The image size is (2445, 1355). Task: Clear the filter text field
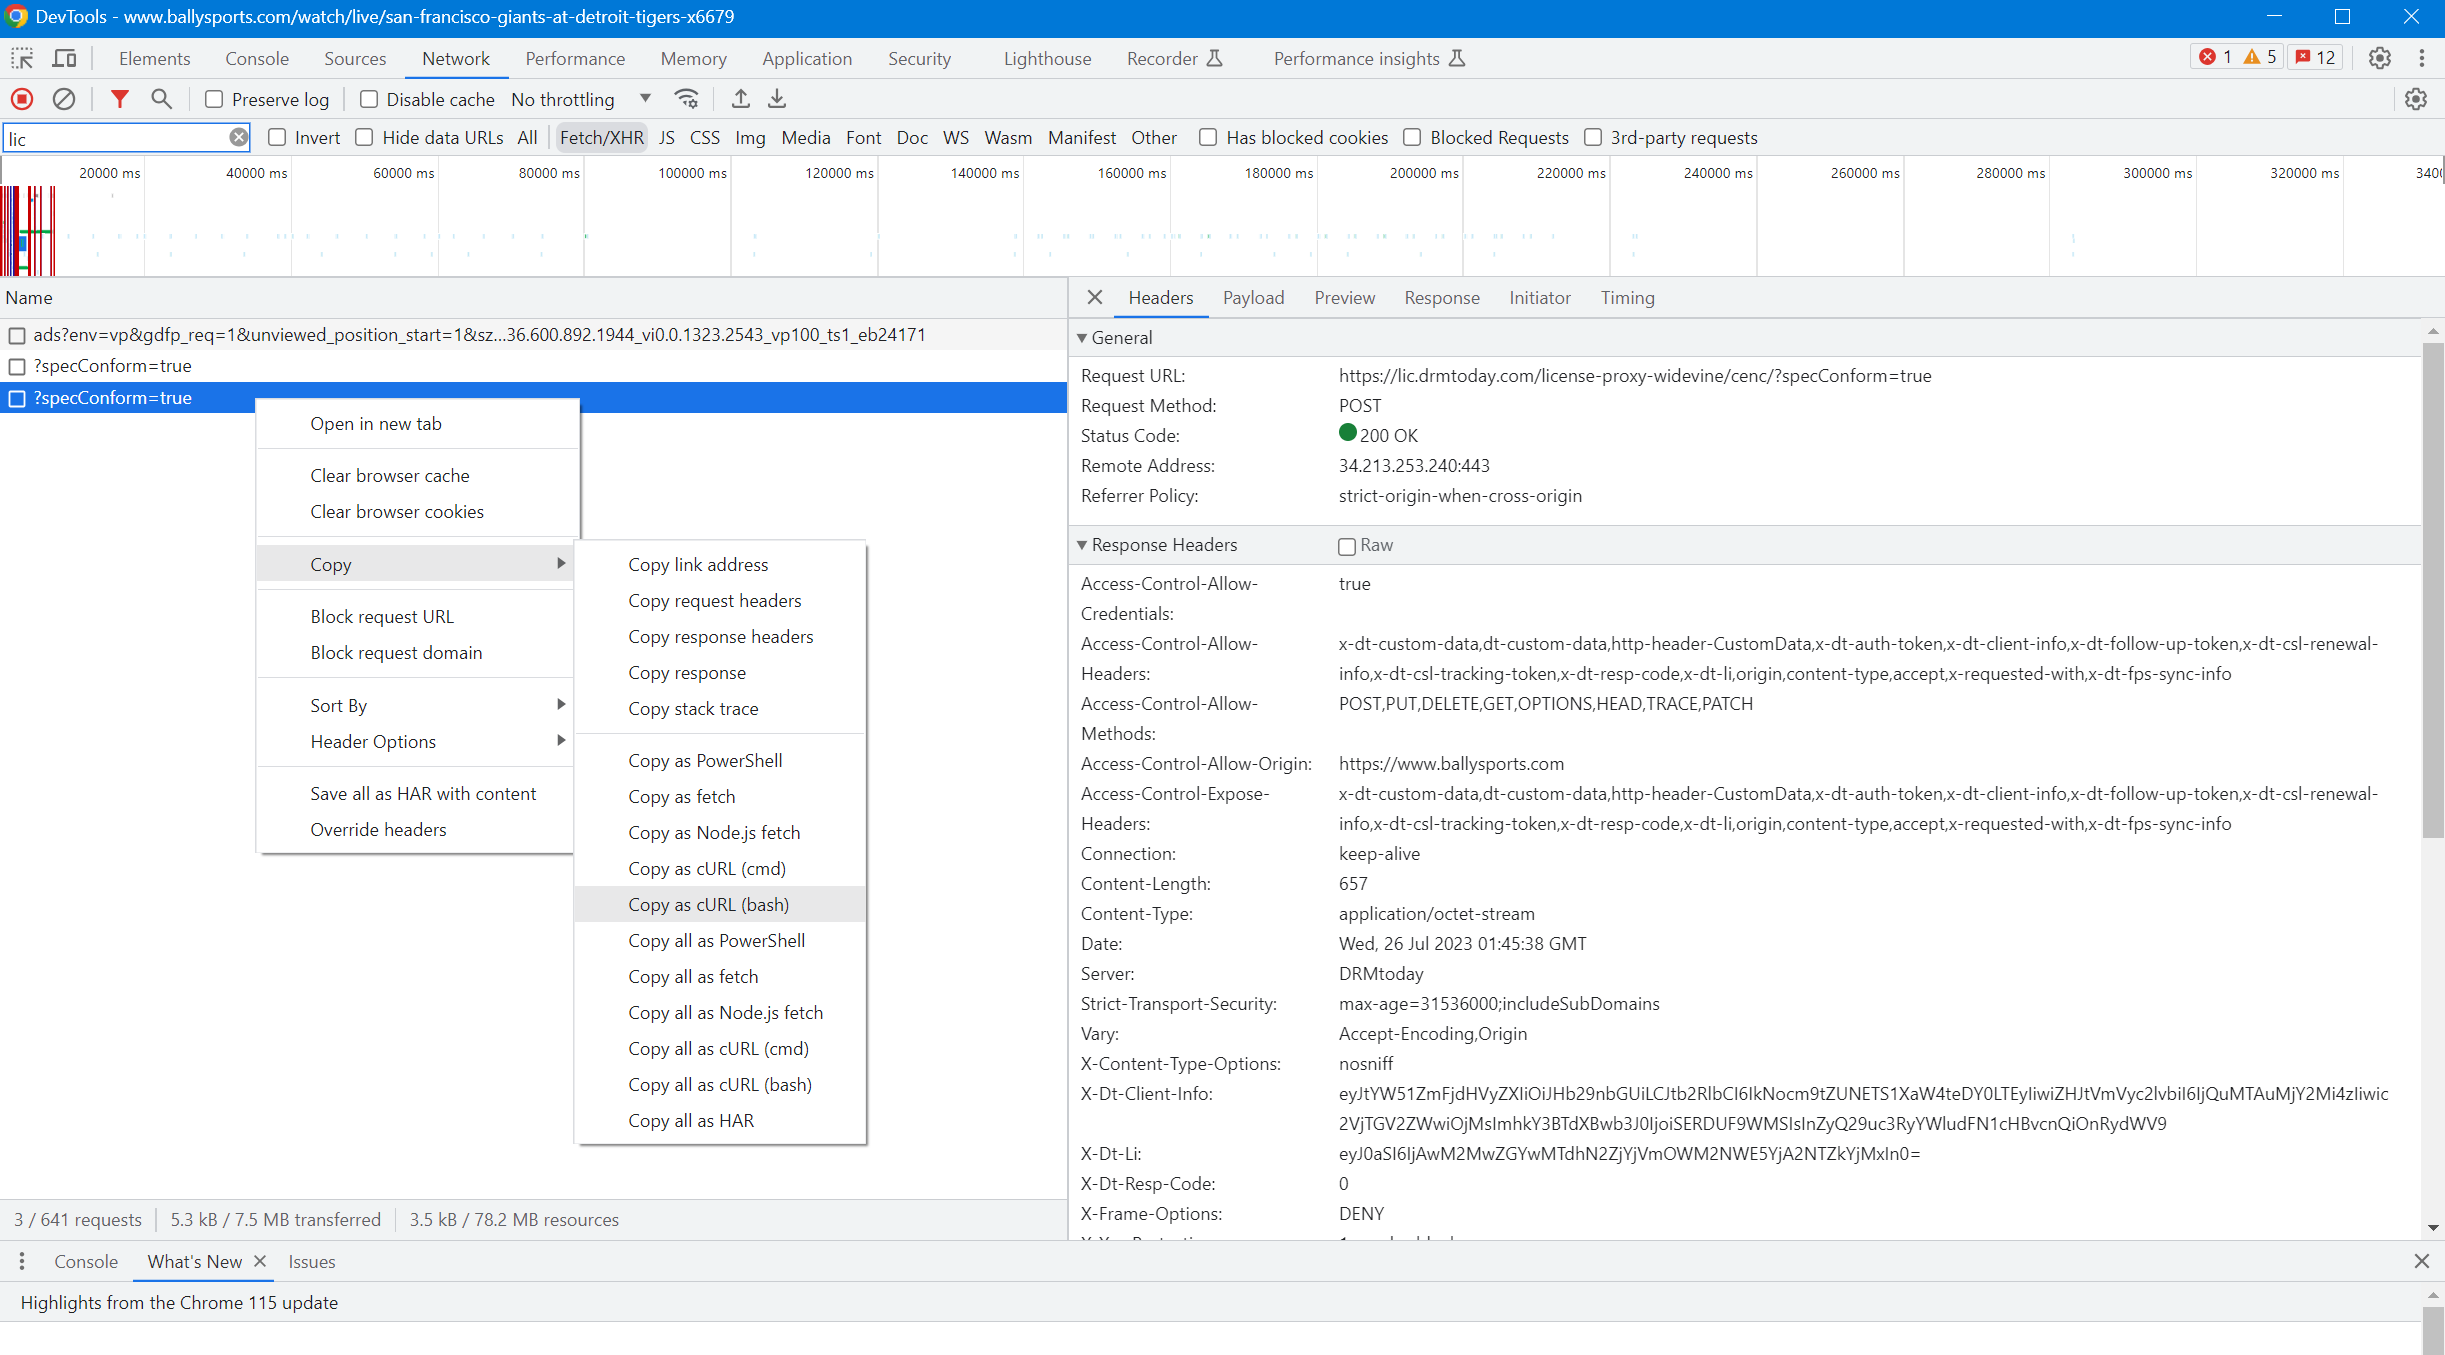[x=238, y=138]
